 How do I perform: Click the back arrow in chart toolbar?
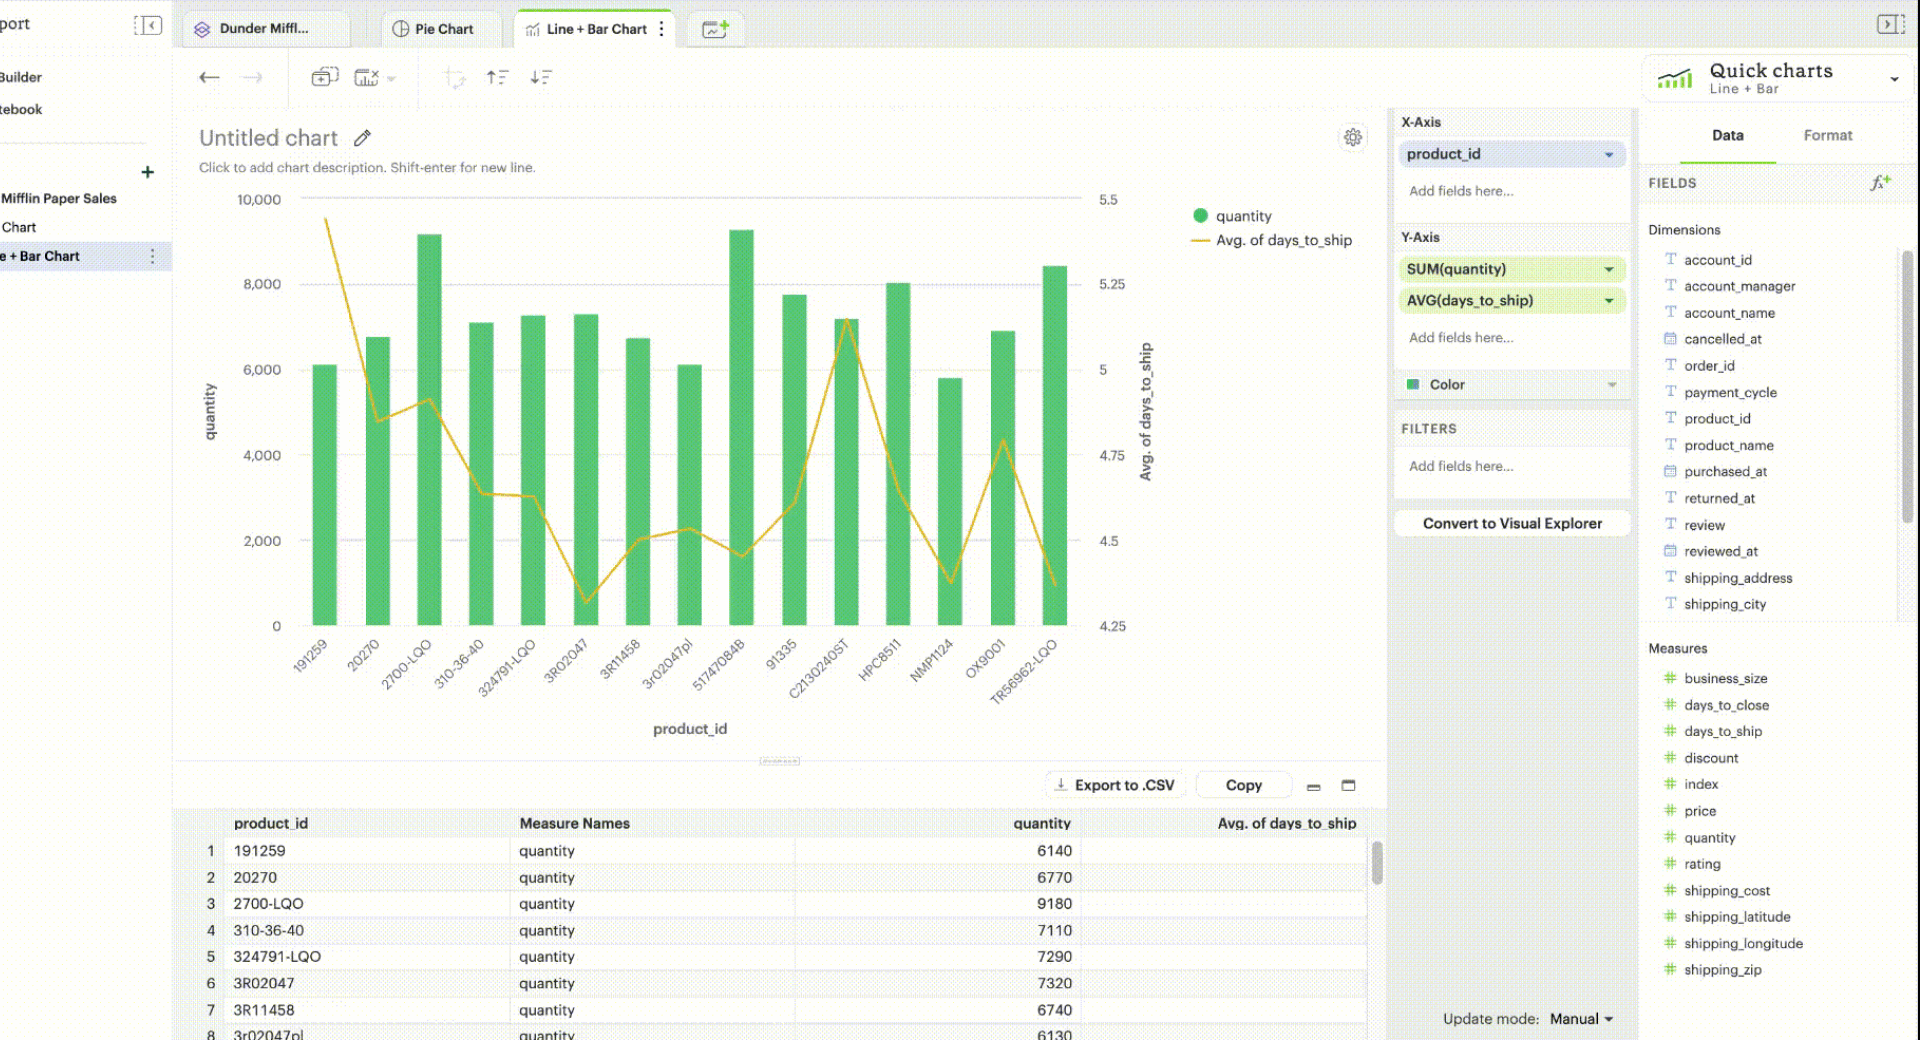pyautogui.click(x=209, y=78)
